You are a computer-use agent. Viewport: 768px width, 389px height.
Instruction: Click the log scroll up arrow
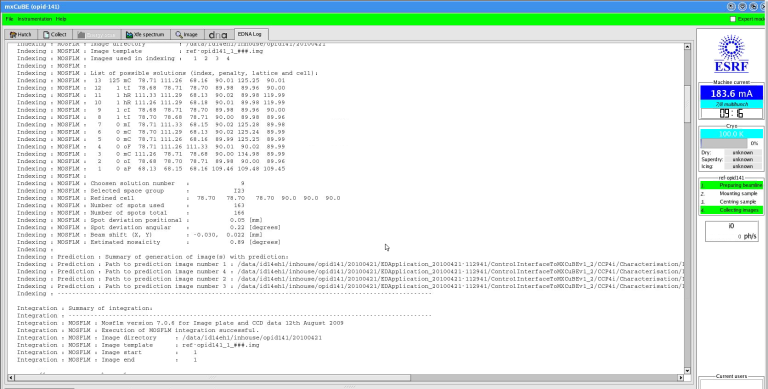(687, 47)
